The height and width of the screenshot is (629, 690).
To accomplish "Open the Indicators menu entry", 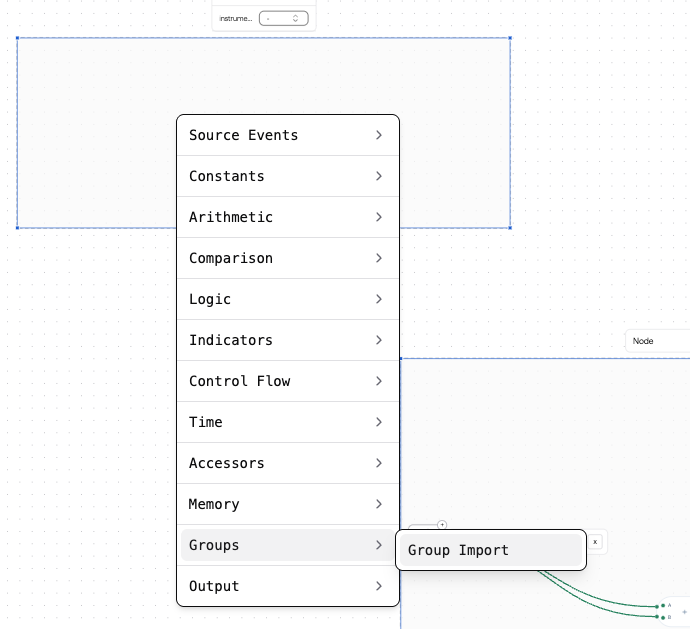I will pos(287,340).
